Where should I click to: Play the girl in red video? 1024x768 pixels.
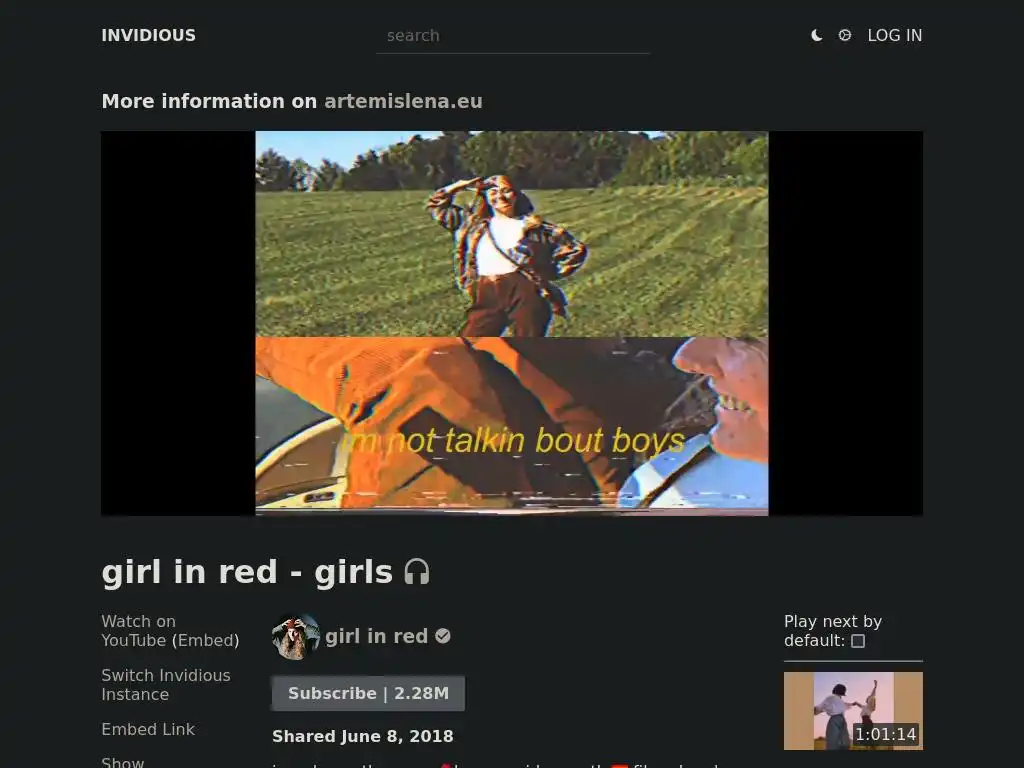coord(512,323)
